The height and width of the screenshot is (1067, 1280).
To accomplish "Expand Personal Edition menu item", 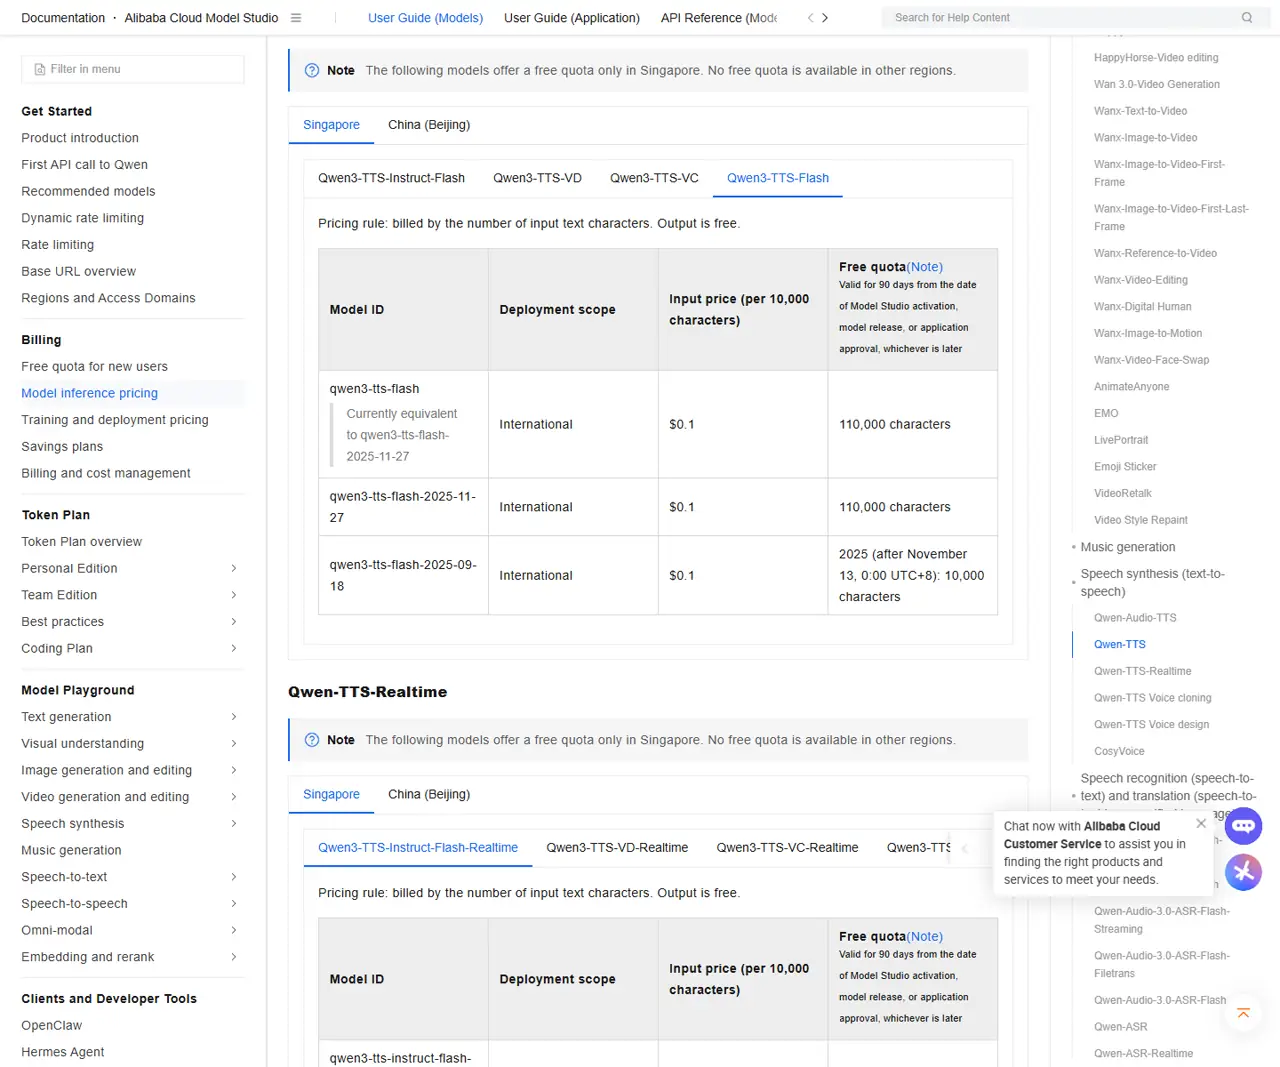I will [234, 569].
